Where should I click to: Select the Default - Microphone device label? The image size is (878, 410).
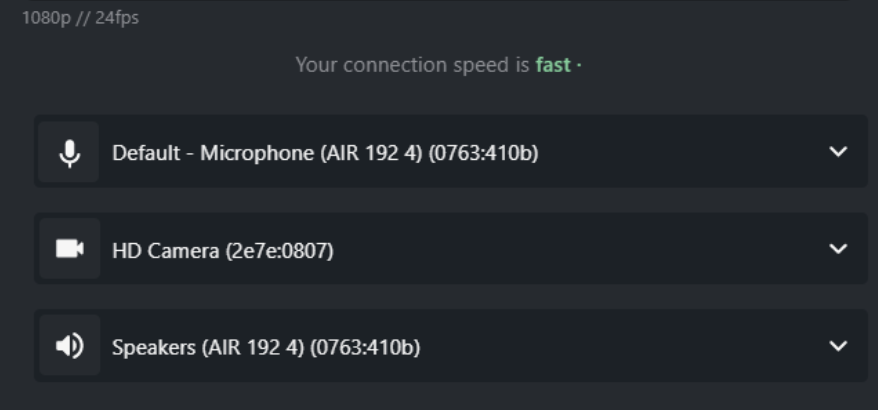tap(325, 153)
